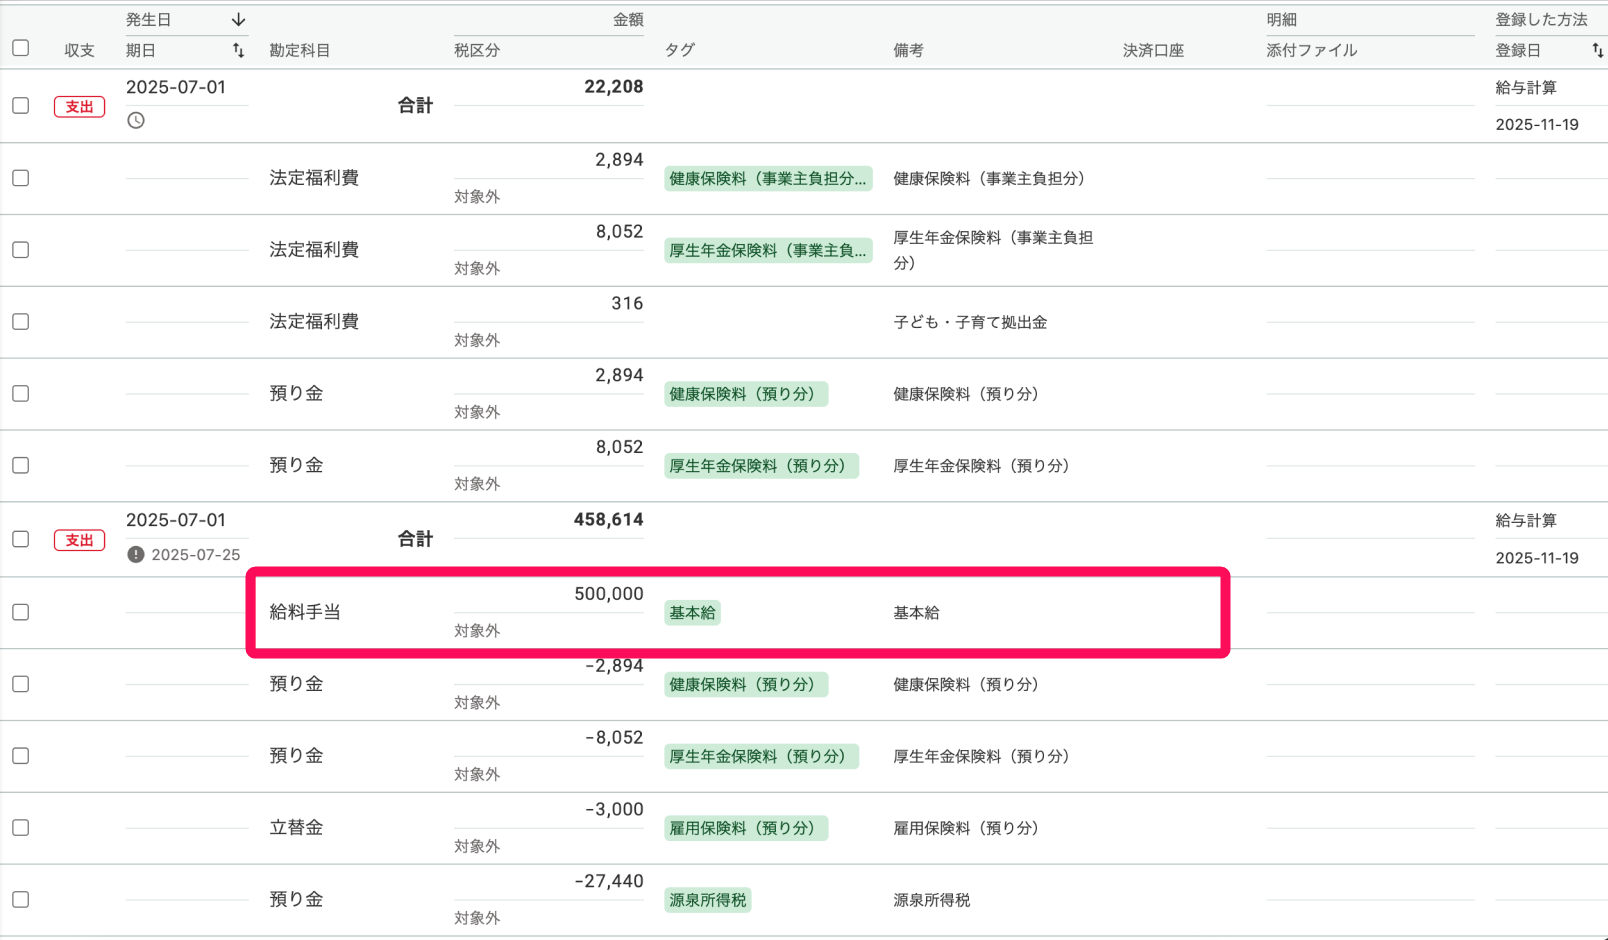Select the 458,614 total amount
Image resolution: width=1608 pixels, height=940 pixels.
(x=609, y=520)
